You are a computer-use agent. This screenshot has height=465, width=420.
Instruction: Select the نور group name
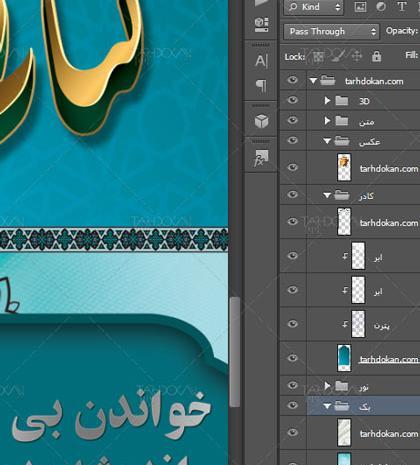point(364,387)
